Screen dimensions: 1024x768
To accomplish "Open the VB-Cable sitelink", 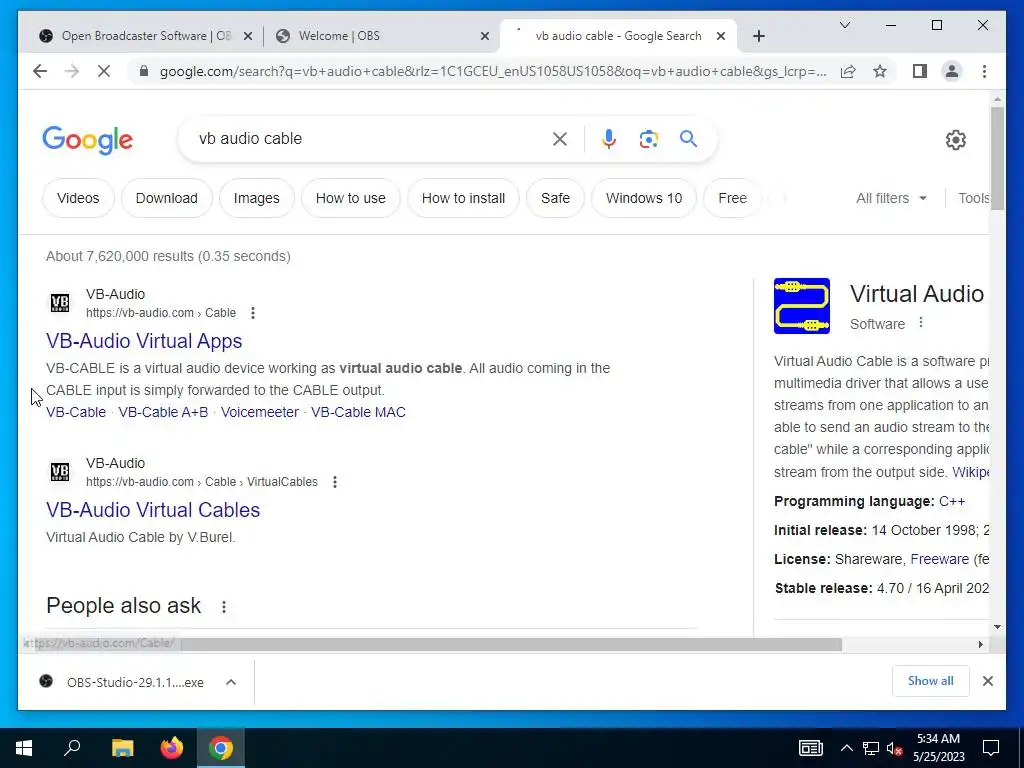I will click(76, 412).
